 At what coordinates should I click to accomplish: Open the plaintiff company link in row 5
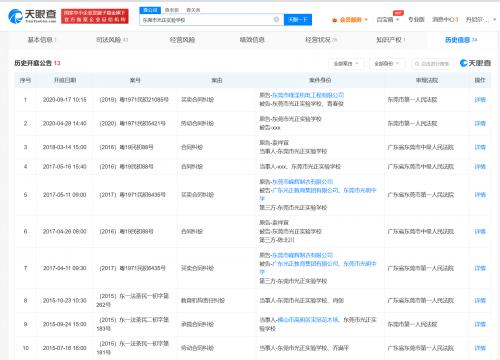(x=302, y=182)
